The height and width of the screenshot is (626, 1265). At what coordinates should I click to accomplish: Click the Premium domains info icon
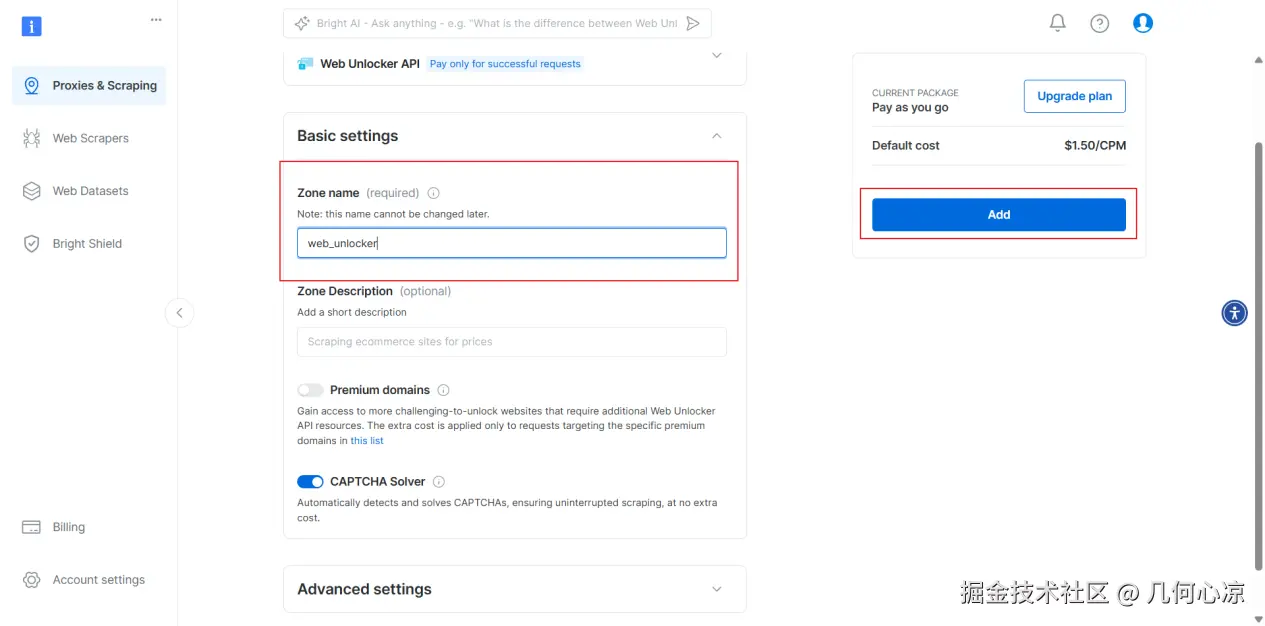(x=443, y=390)
